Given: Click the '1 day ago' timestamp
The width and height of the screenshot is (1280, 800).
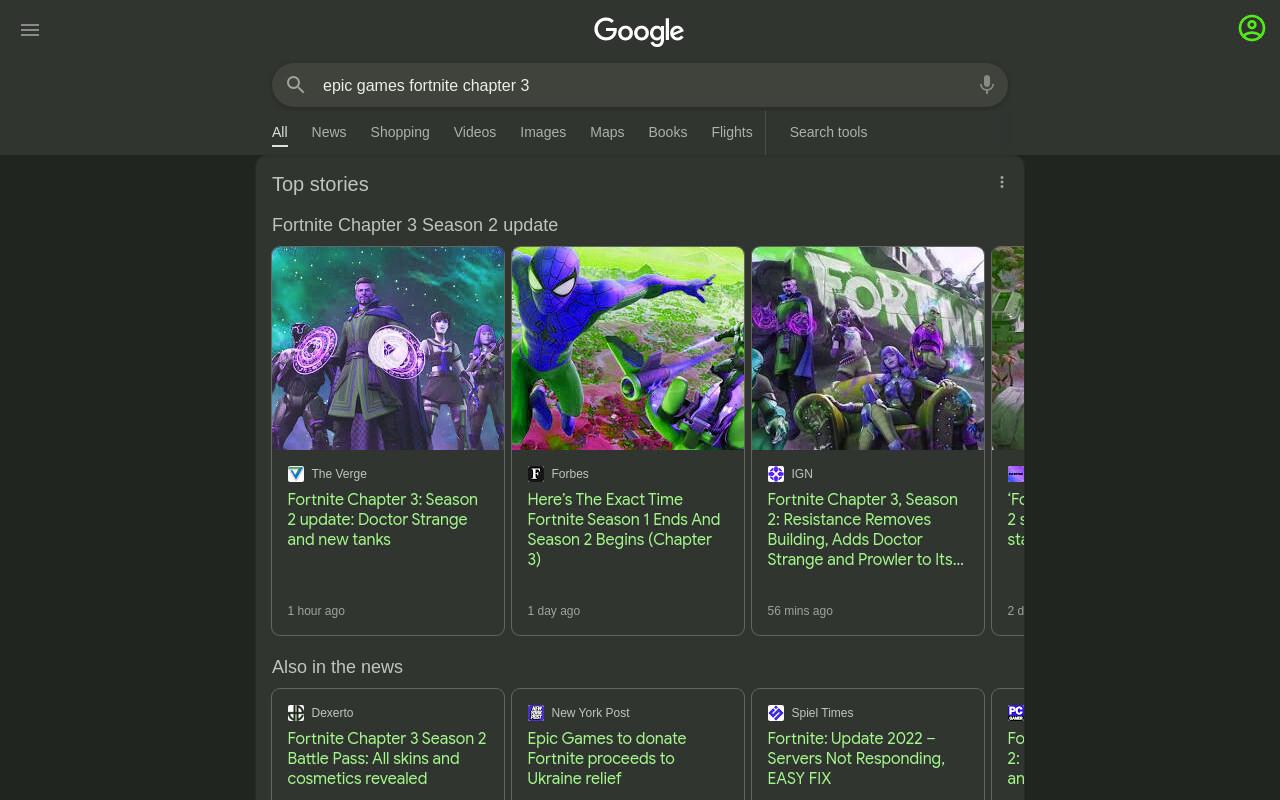Looking at the screenshot, I should 554,611.
